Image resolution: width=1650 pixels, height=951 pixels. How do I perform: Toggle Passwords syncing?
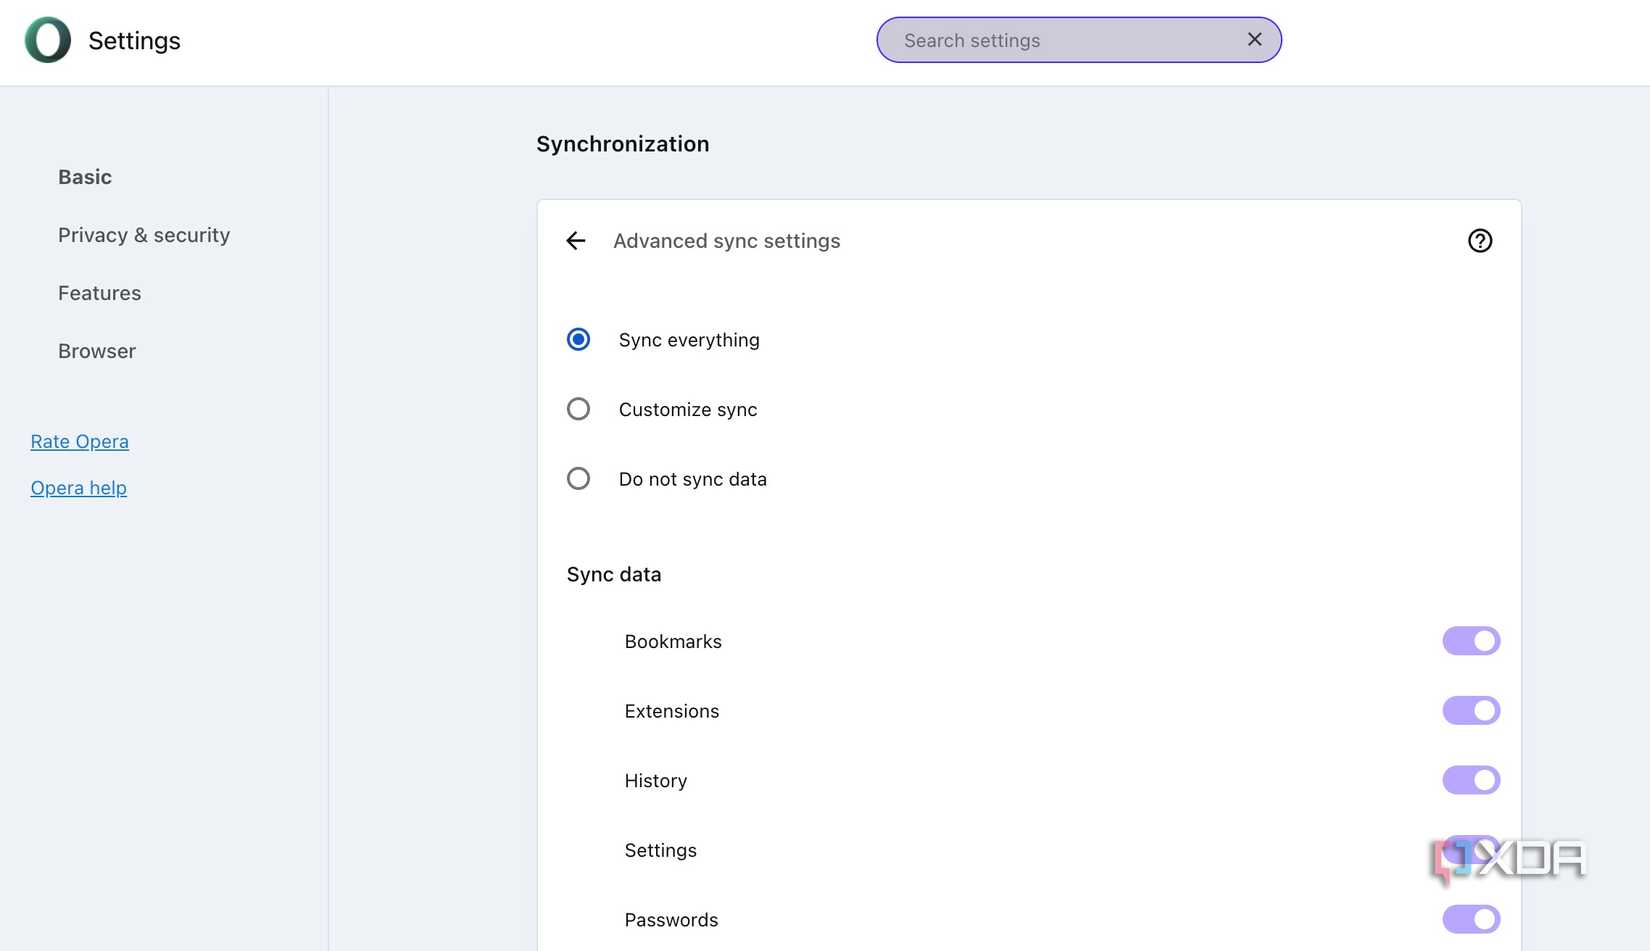tap(1470, 918)
